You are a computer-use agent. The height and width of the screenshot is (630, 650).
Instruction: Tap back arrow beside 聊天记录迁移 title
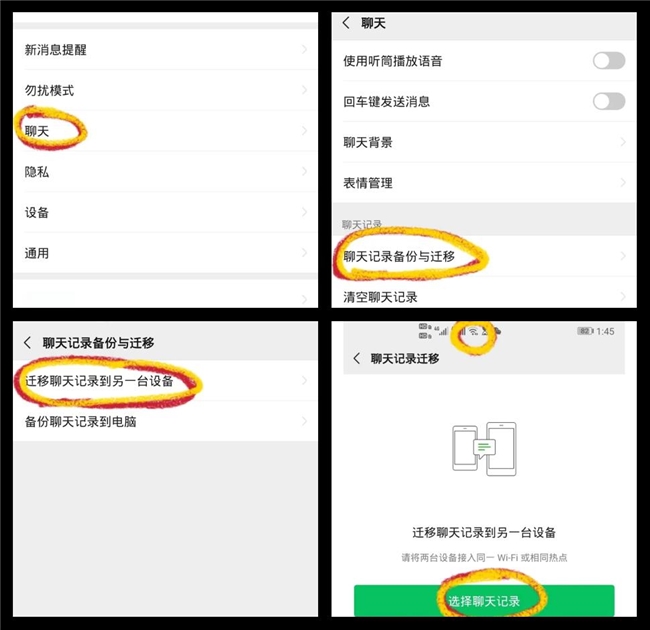(357, 359)
